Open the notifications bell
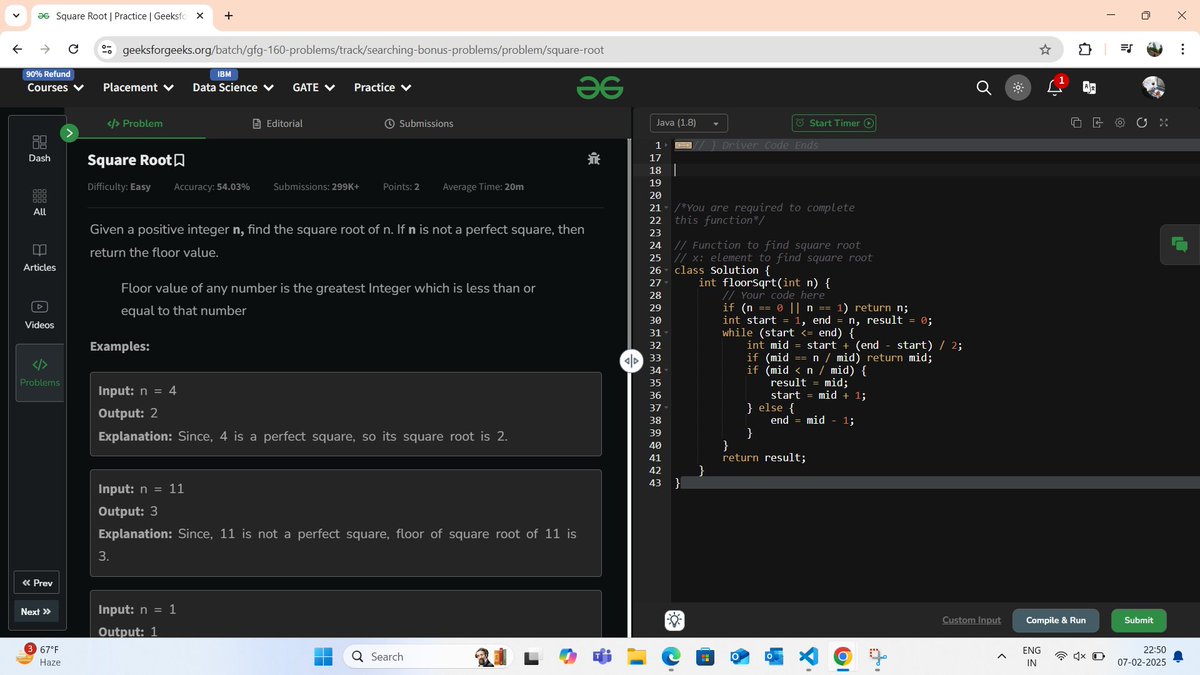 tap(1054, 87)
